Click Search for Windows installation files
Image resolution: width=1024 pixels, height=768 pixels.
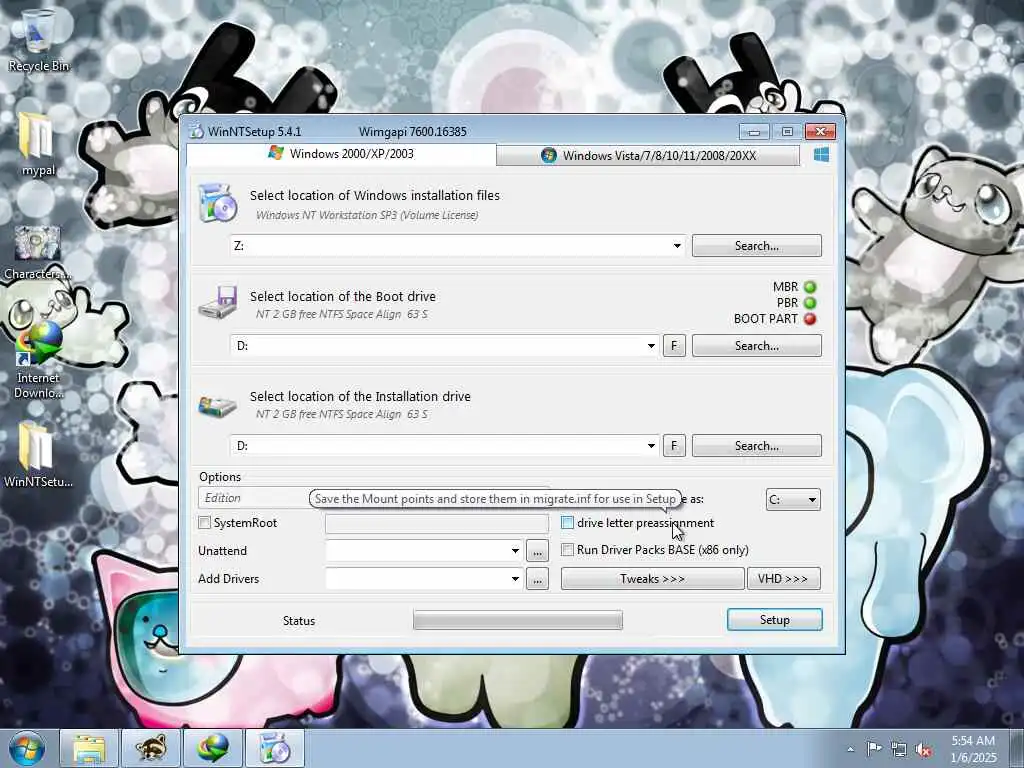[x=757, y=246]
